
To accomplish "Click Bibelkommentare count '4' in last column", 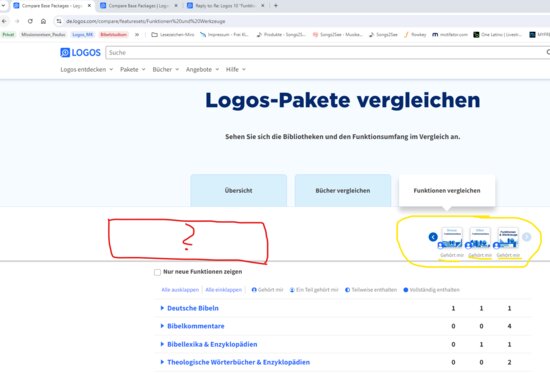I will pos(509,326).
